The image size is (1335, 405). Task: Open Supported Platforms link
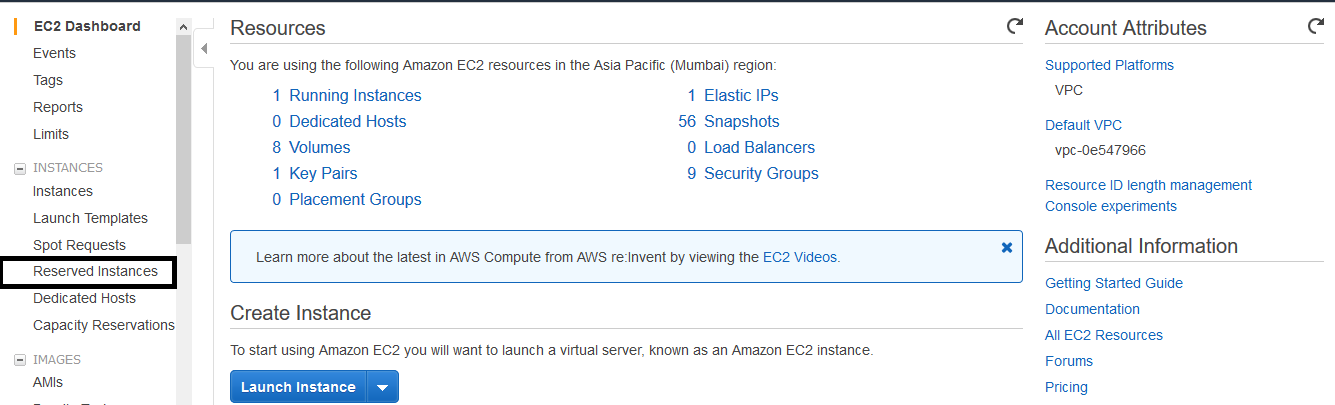tap(1109, 65)
